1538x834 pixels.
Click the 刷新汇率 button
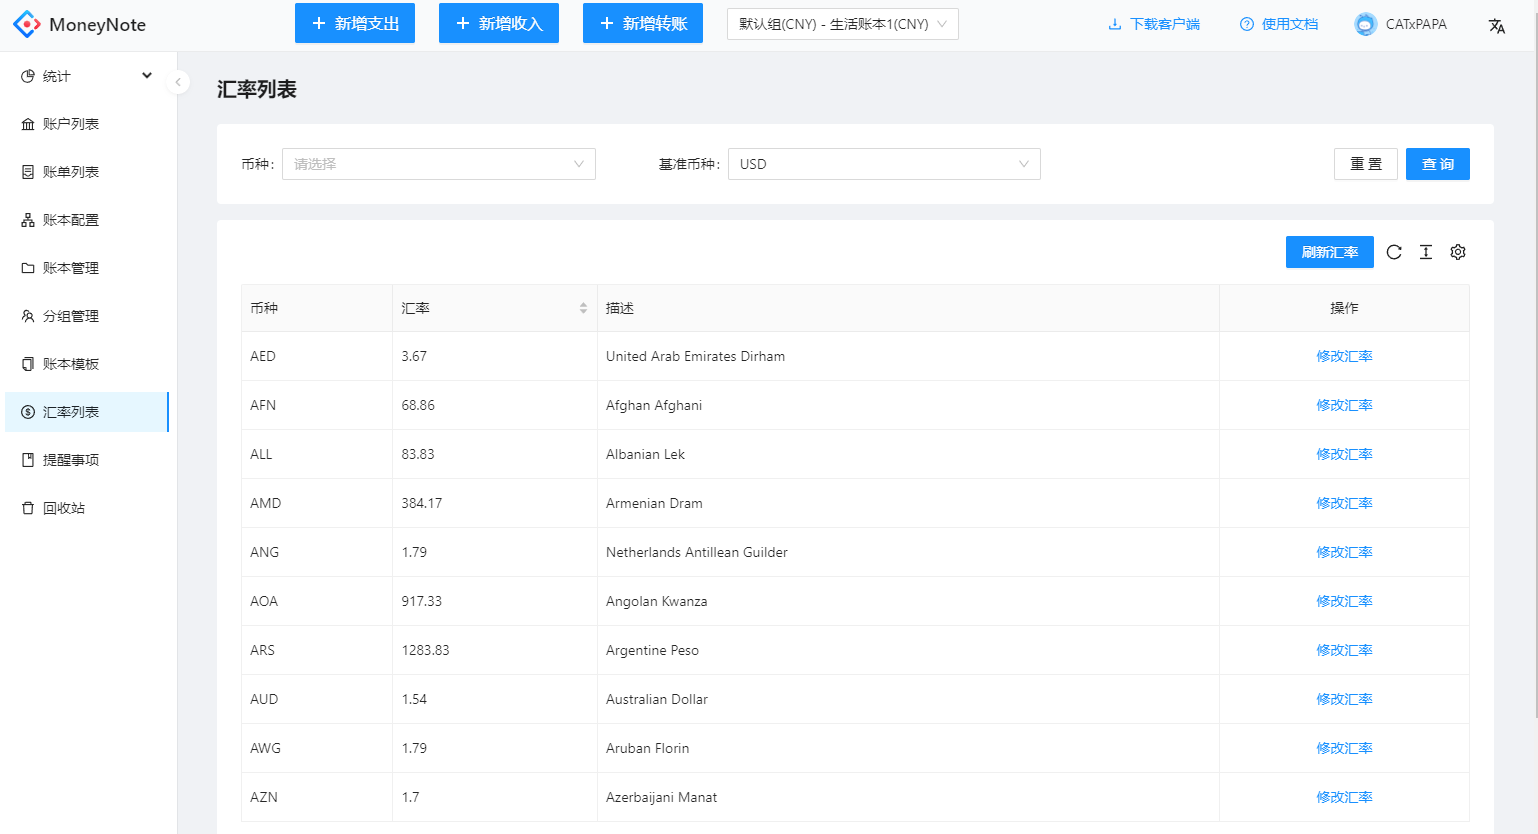pyautogui.click(x=1330, y=252)
